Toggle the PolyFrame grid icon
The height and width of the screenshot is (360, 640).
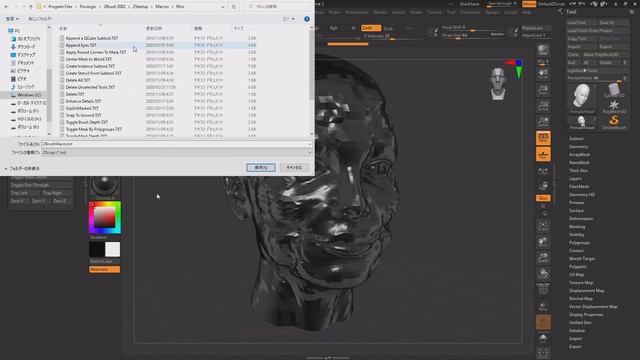pos(543,289)
